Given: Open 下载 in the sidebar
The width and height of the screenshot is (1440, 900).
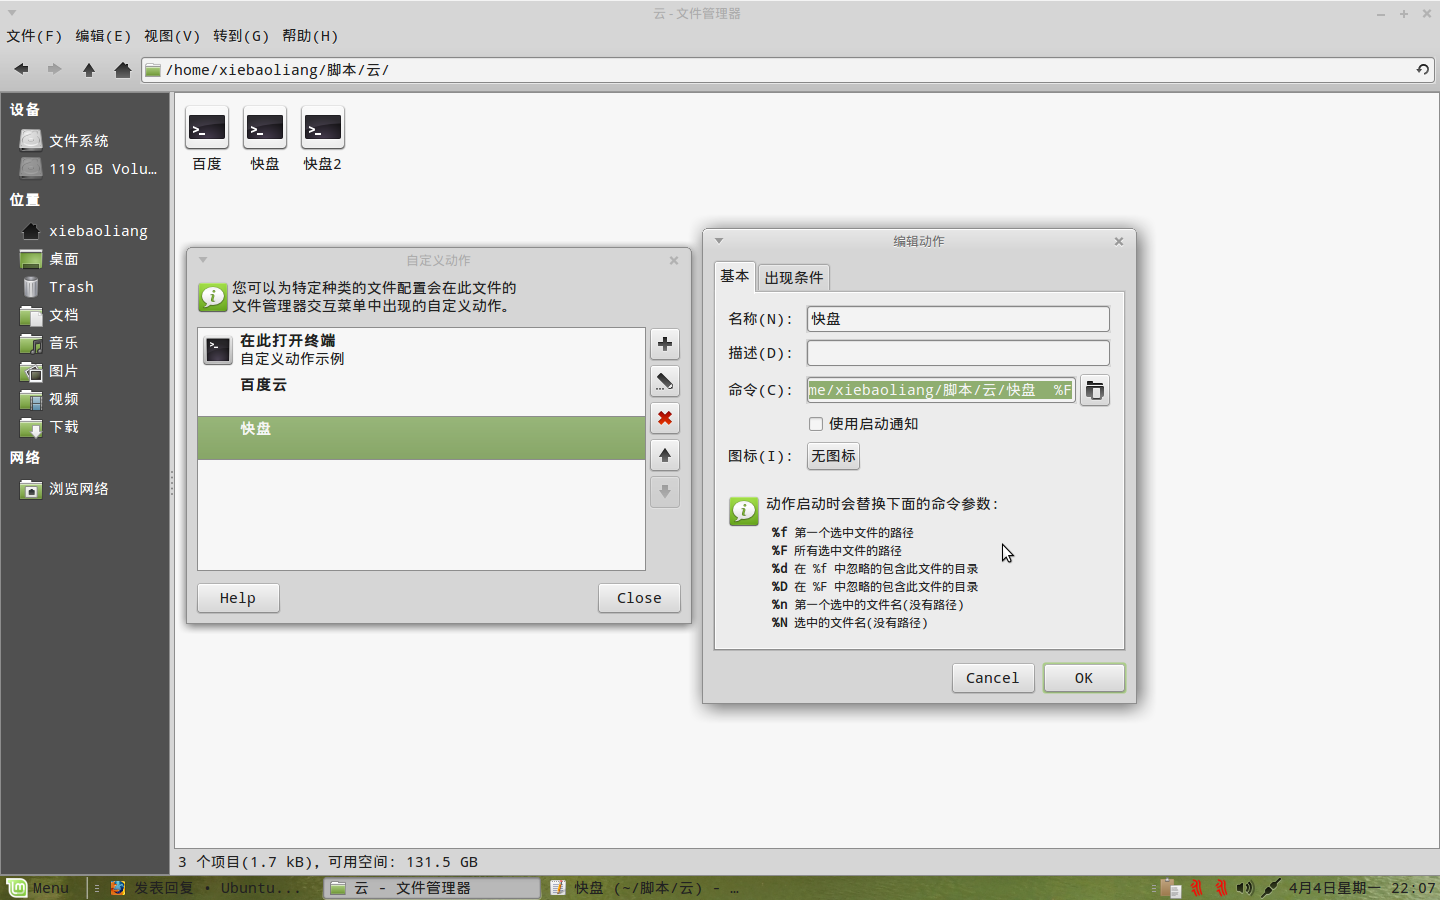Looking at the screenshot, I should coord(50,426).
